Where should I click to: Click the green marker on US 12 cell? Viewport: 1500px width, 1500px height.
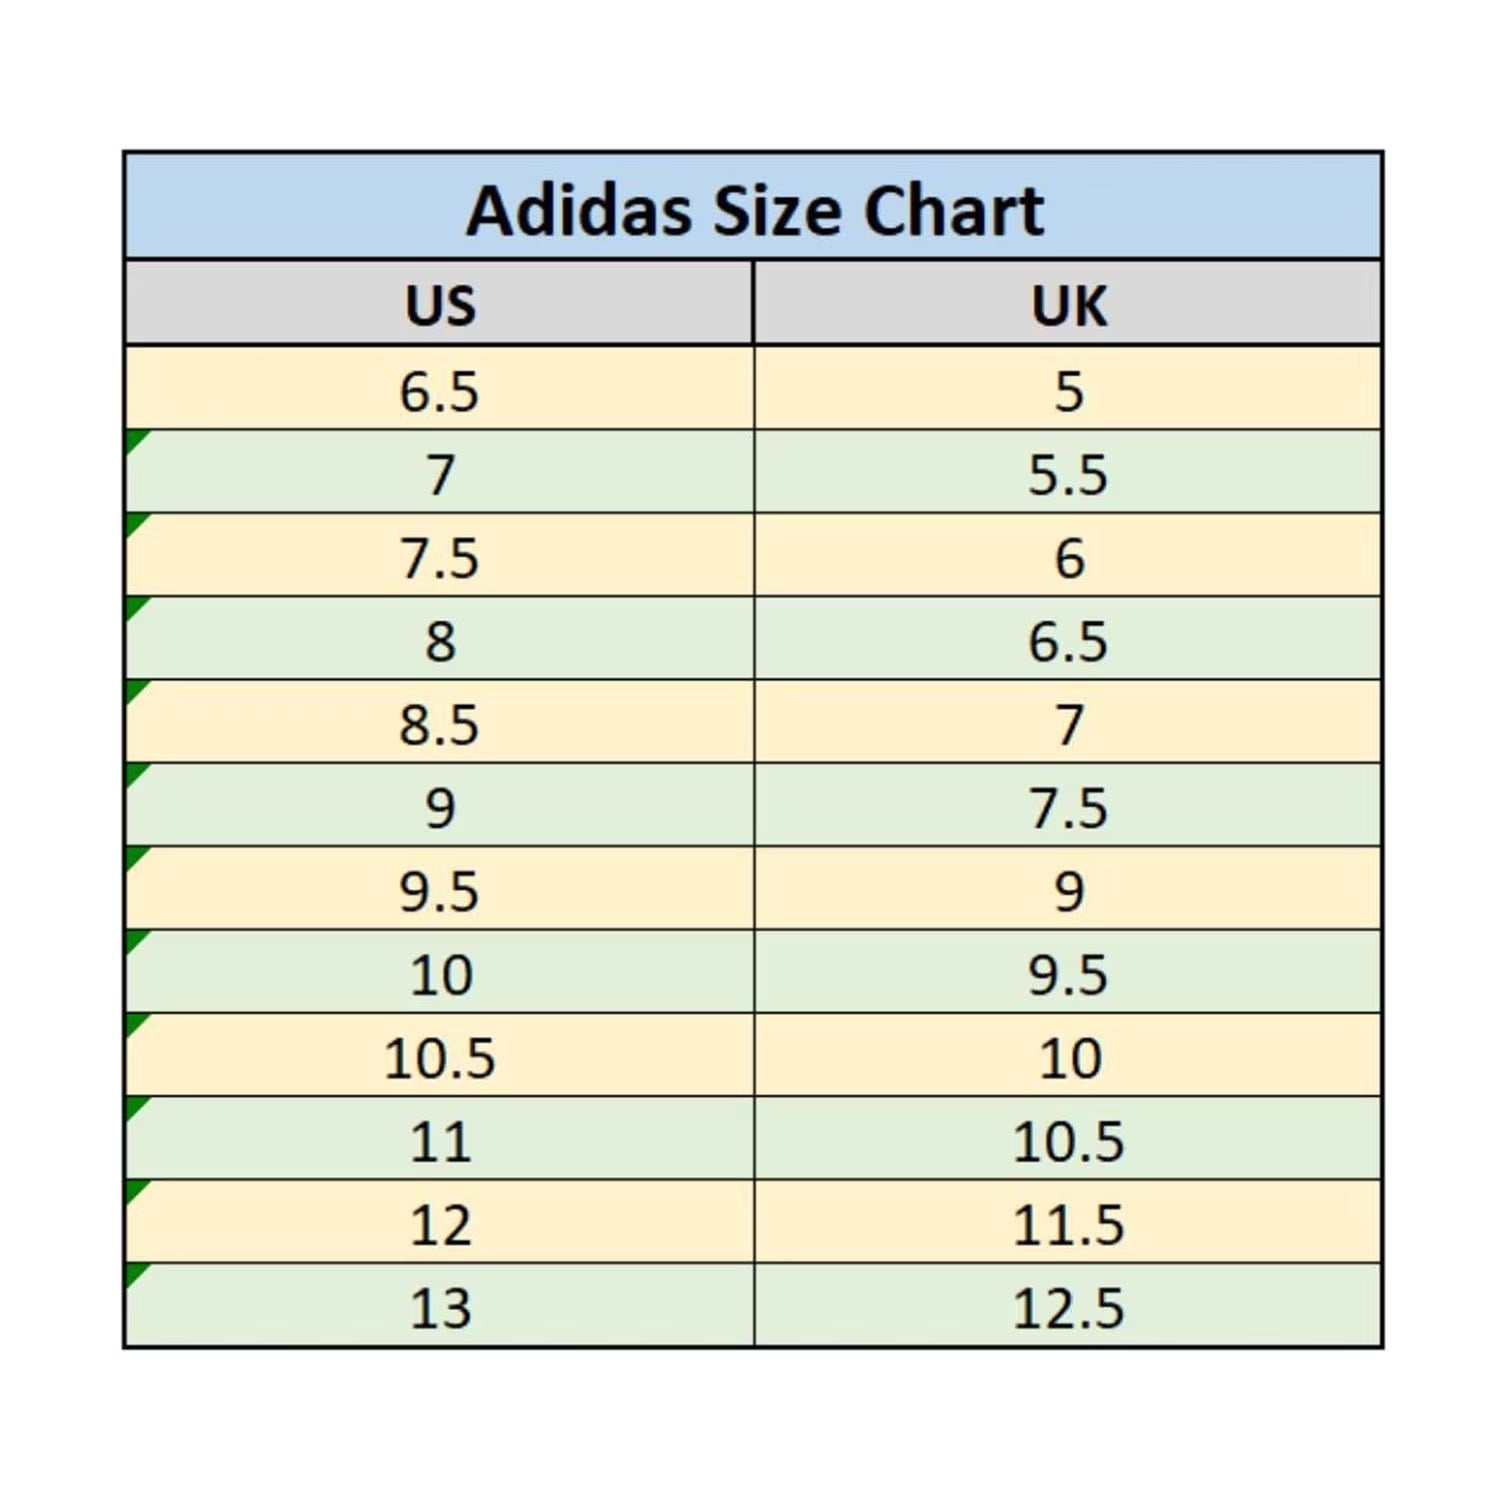click(x=135, y=1189)
